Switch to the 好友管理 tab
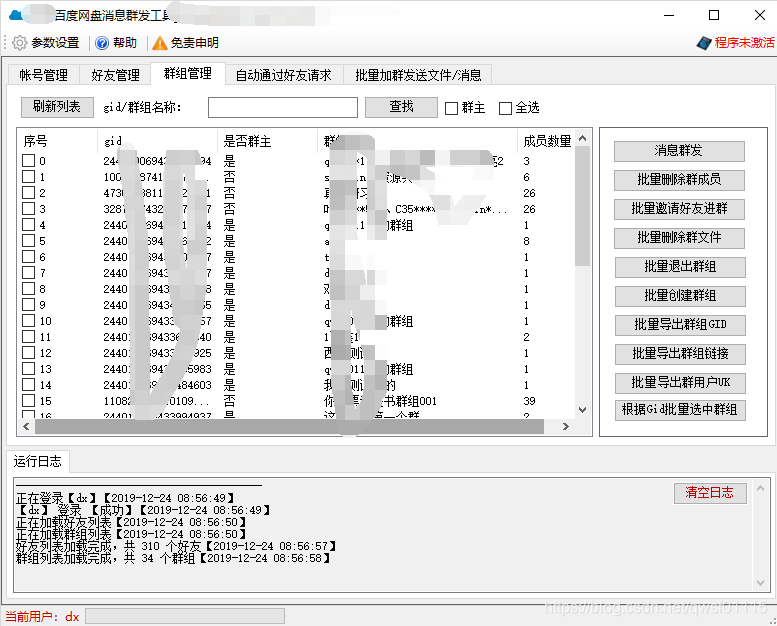This screenshot has width=777, height=626. 115,75
